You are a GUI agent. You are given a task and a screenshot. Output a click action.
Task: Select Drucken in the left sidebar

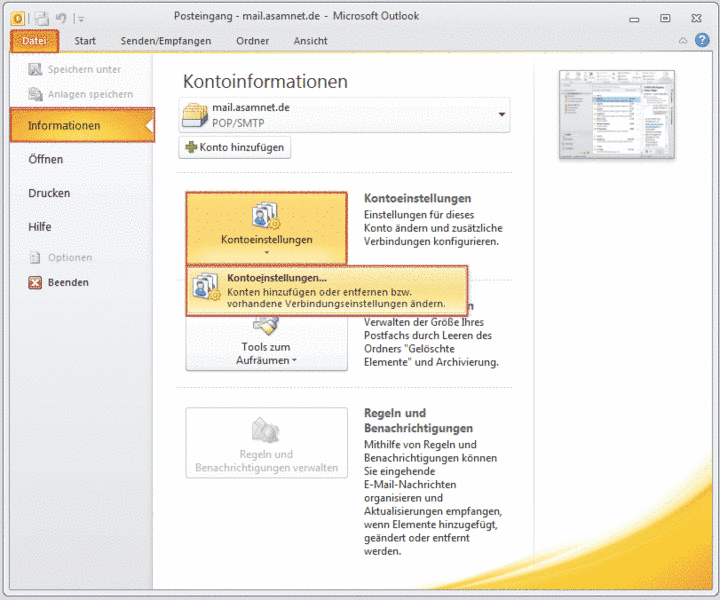49,193
